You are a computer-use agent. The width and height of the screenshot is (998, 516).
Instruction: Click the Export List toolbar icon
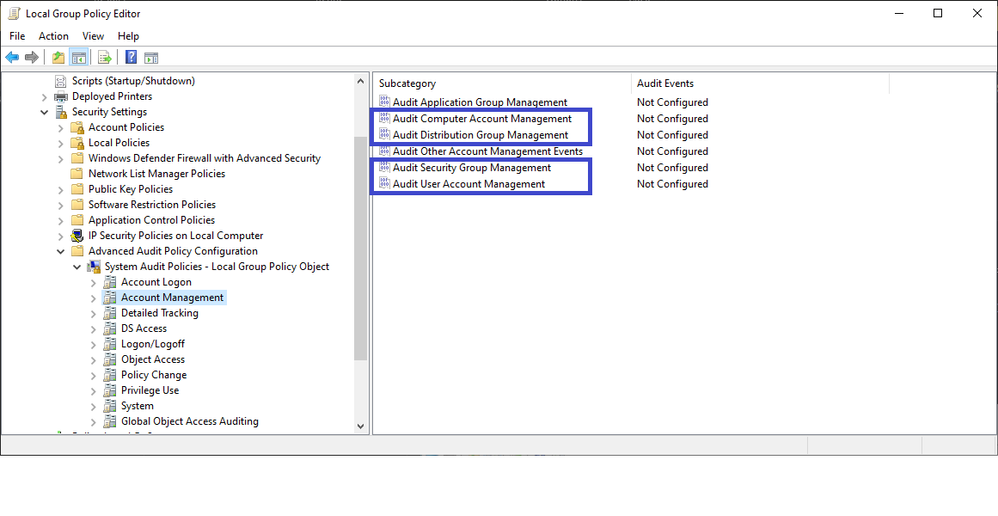105,58
